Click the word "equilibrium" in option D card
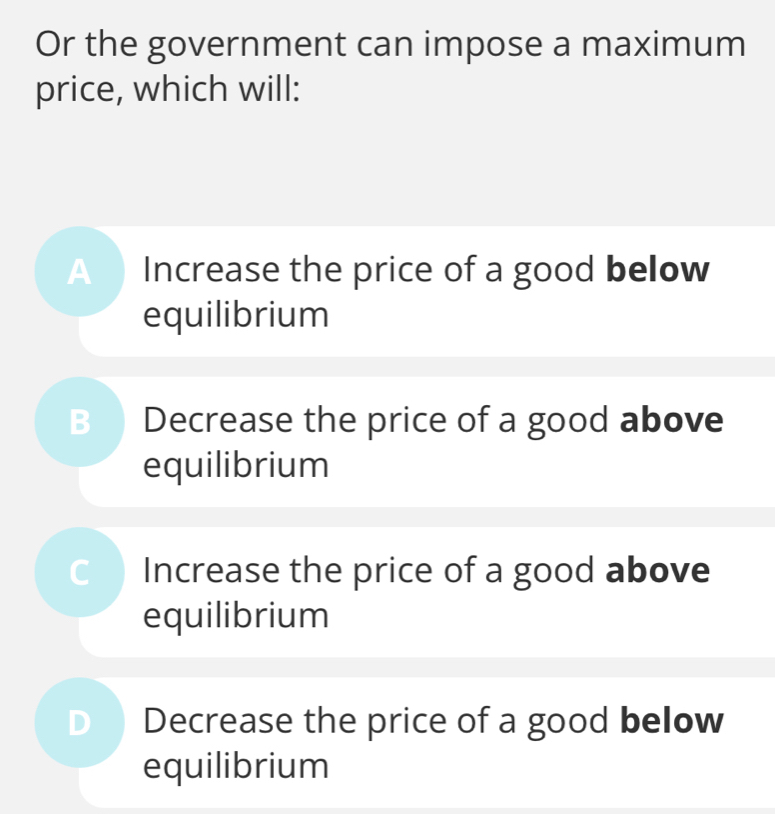Viewport: 775px width, 814px height. tap(235, 766)
